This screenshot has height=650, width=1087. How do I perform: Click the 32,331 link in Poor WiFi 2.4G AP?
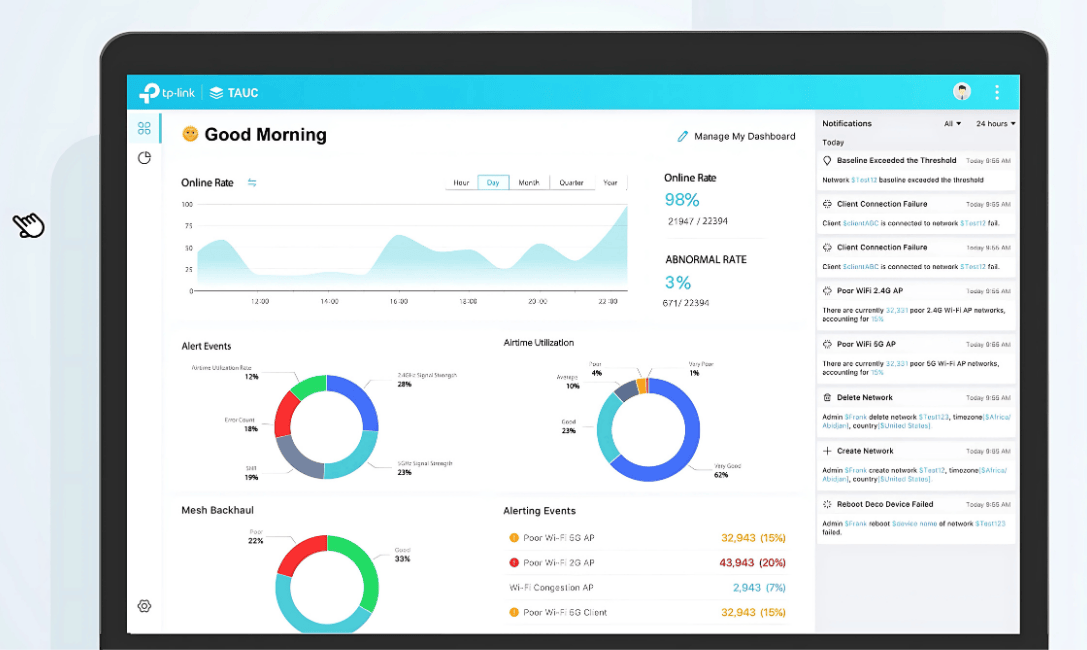coord(897,310)
